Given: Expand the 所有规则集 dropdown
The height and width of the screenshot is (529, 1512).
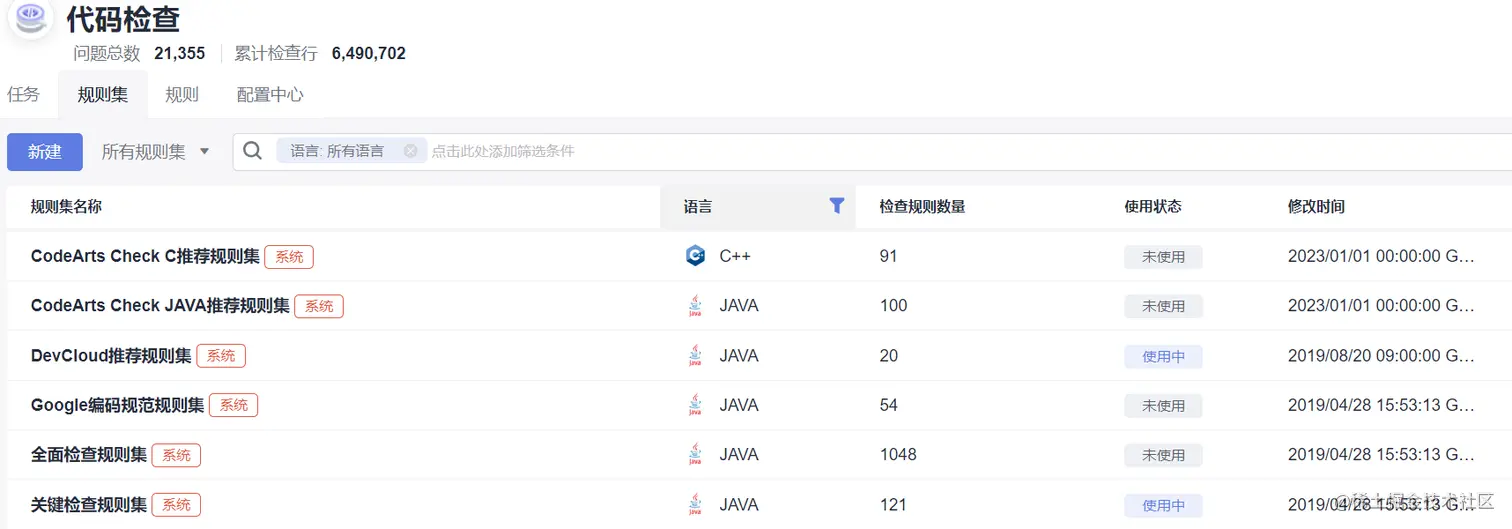Looking at the screenshot, I should tap(156, 152).
